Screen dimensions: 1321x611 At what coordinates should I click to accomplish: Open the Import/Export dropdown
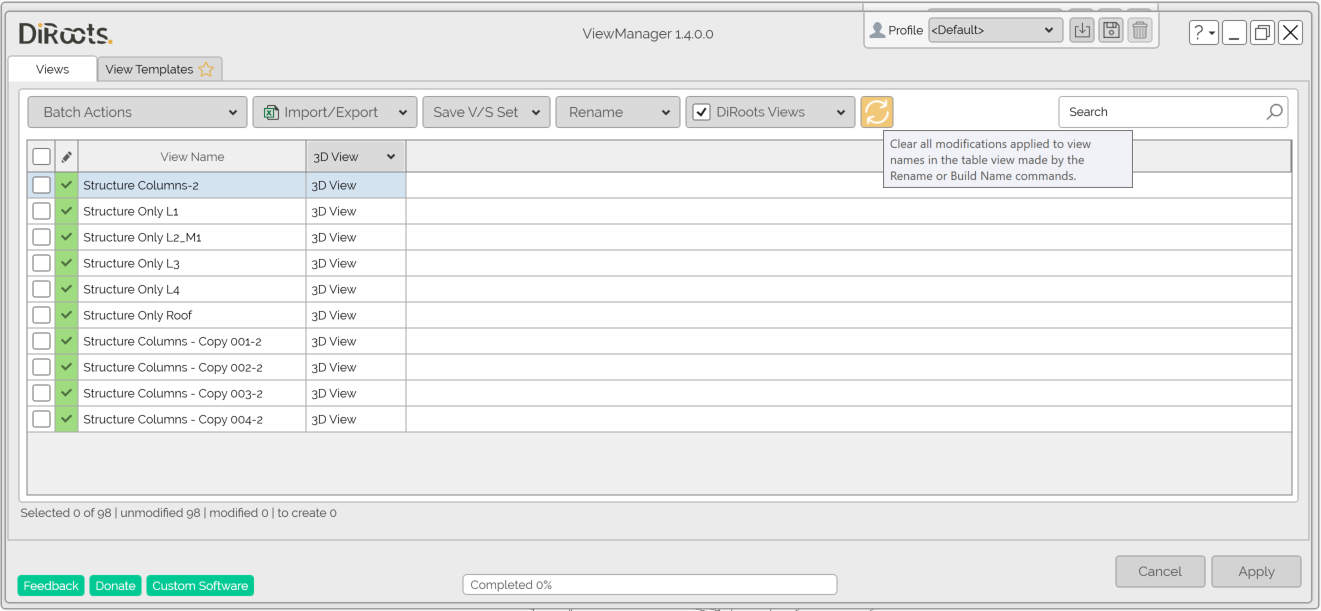(335, 112)
